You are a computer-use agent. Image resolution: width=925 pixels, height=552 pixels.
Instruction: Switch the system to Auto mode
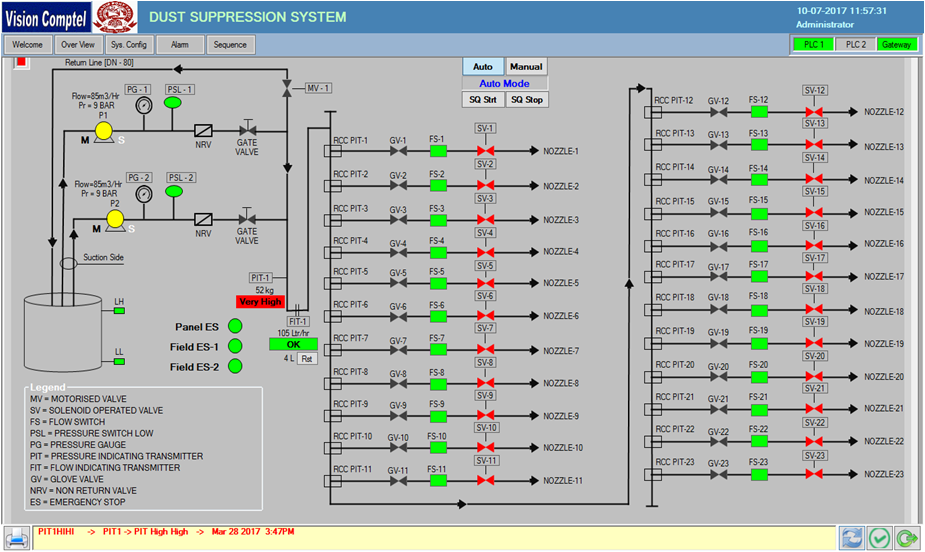click(482, 67)
